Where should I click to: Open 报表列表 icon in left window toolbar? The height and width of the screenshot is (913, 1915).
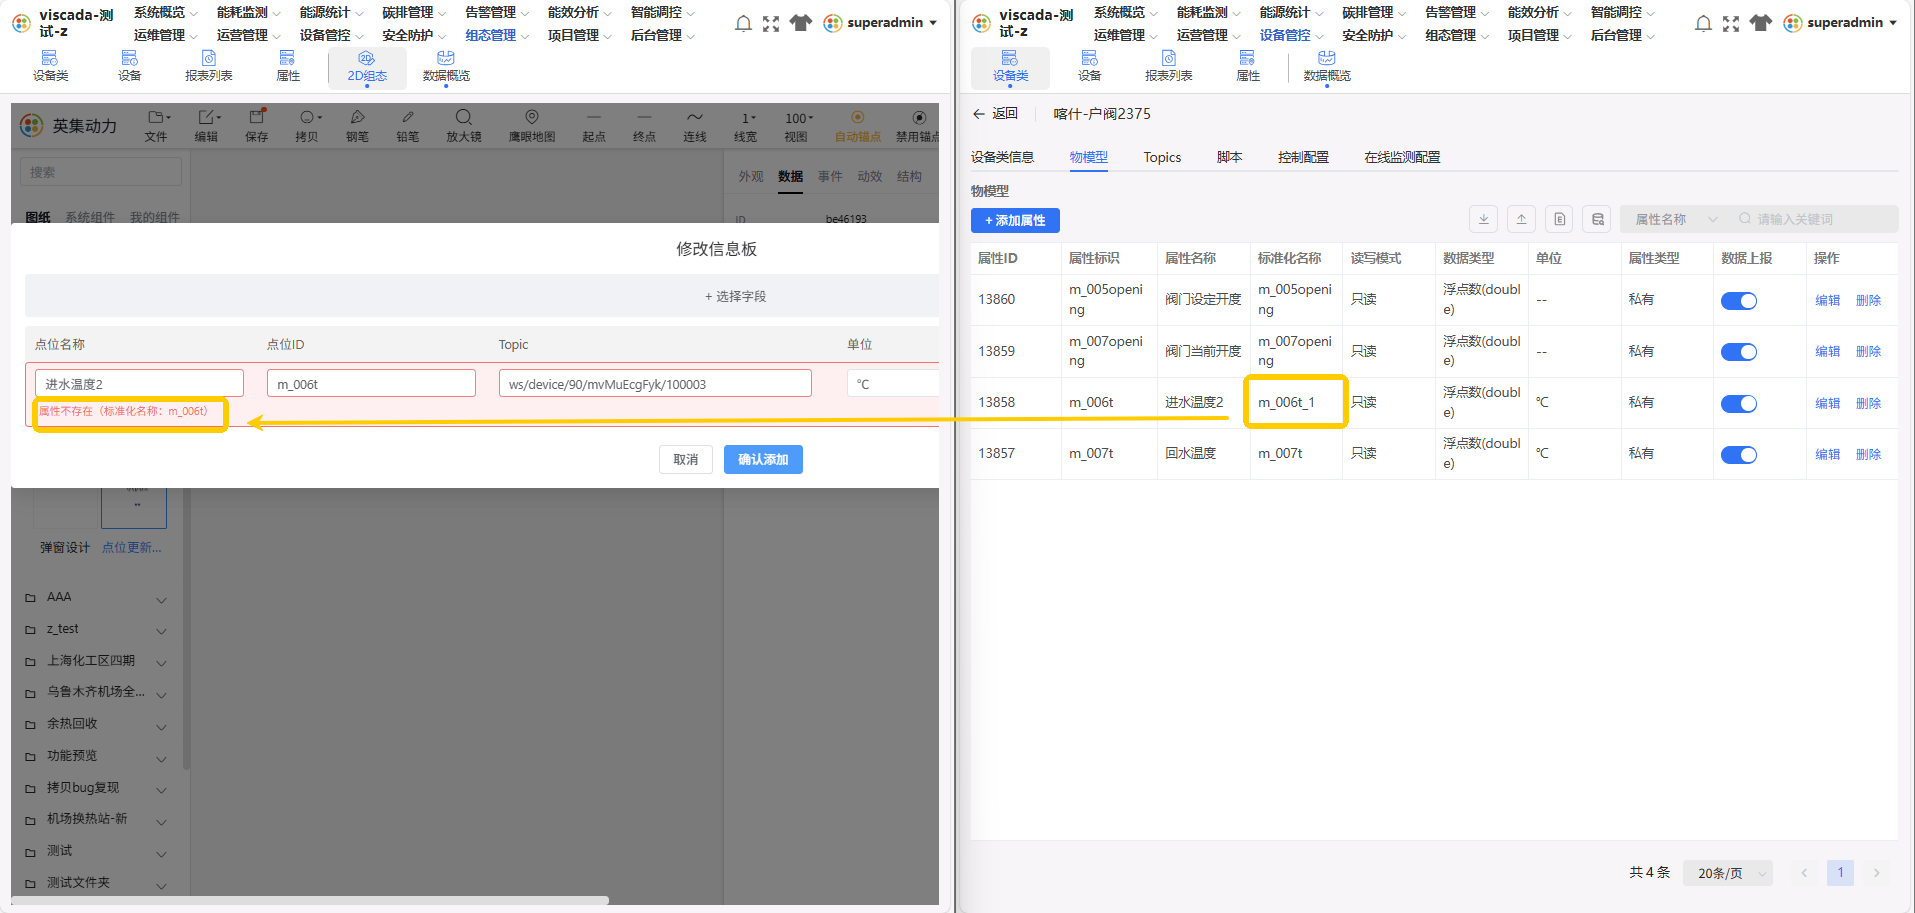point(209,66)
